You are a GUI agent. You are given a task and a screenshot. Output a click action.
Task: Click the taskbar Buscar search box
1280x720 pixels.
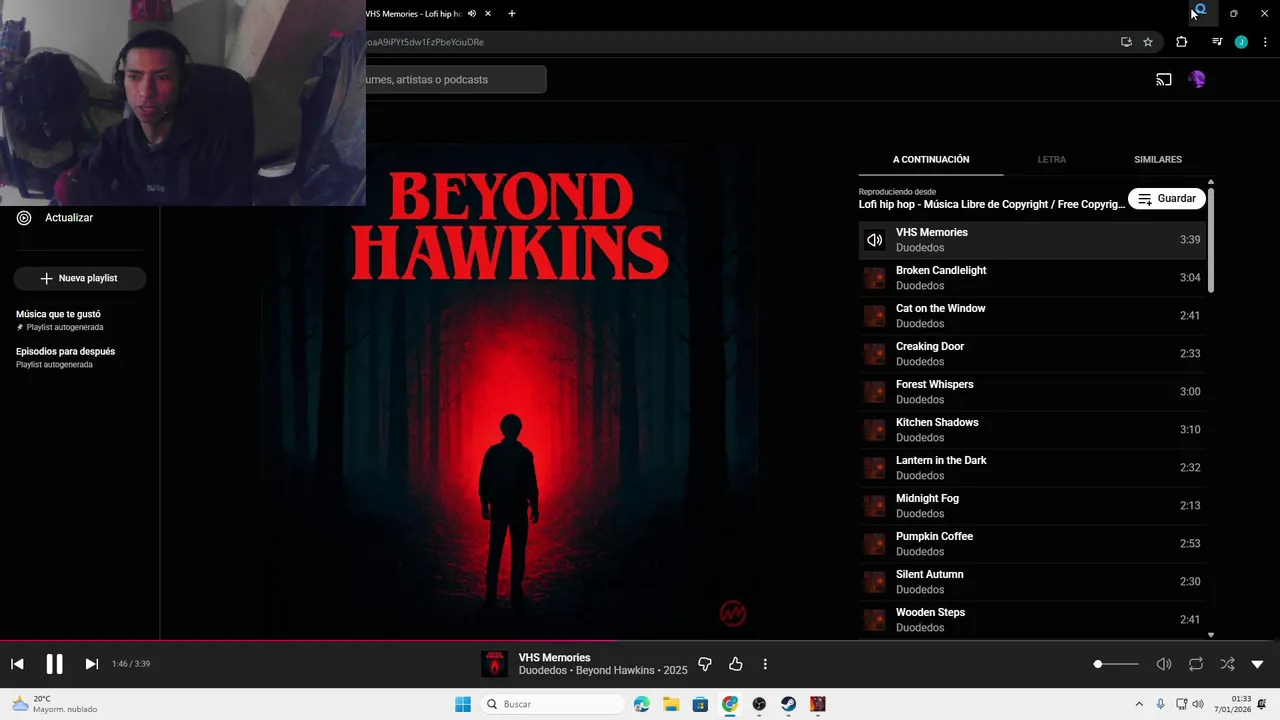pyautogui.click(x=553, y=704)
